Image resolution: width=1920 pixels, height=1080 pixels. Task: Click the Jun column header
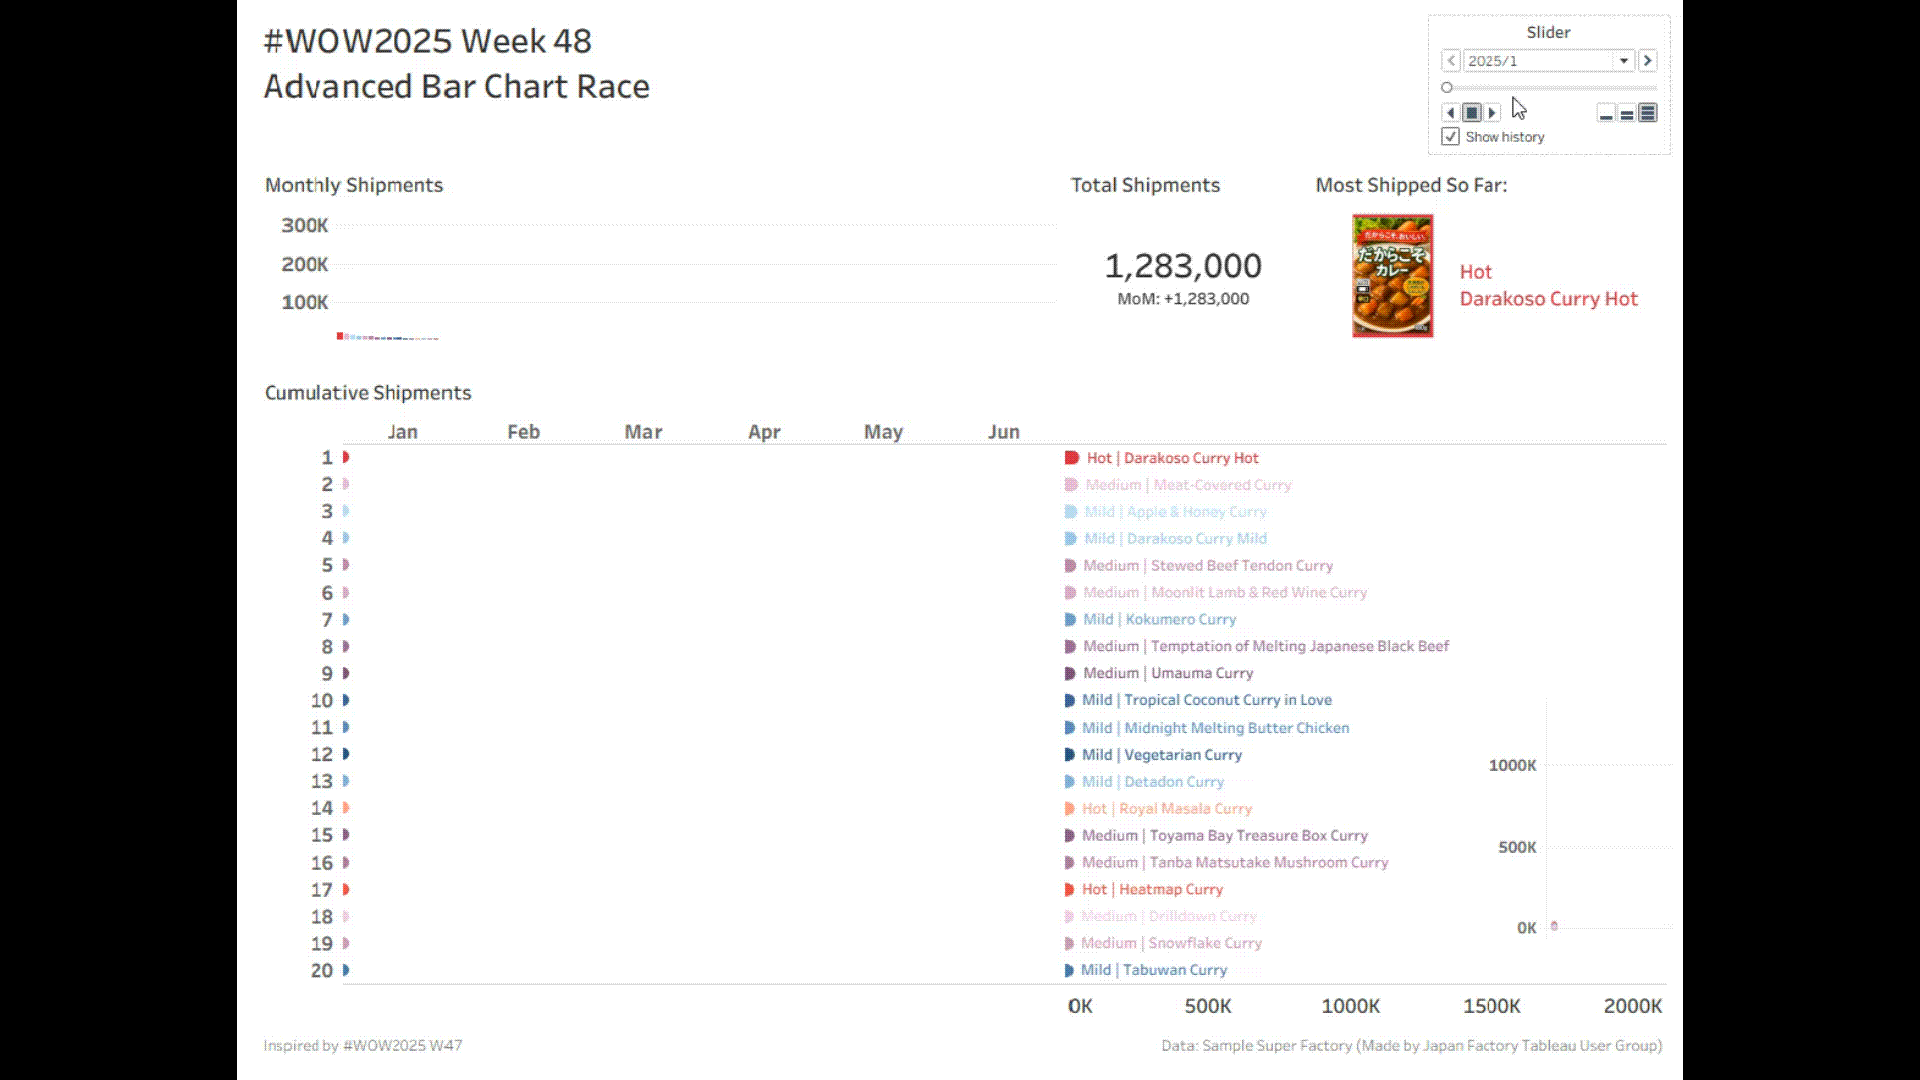tap(1003, 432)
